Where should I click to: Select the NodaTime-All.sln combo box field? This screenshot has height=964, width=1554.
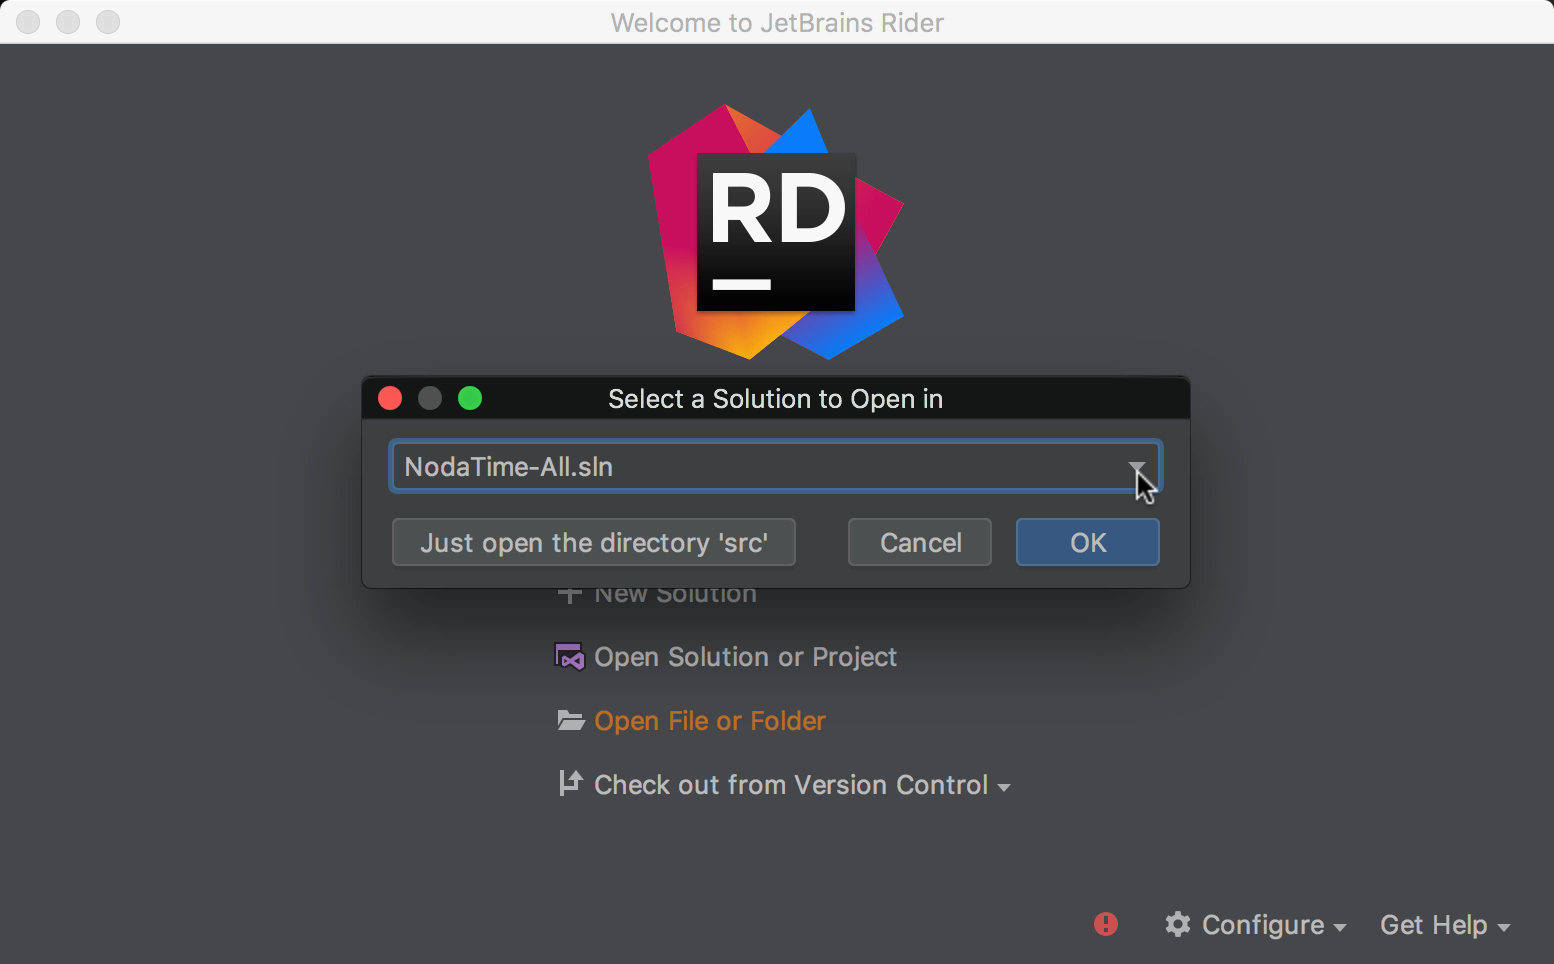coord(776,467)
